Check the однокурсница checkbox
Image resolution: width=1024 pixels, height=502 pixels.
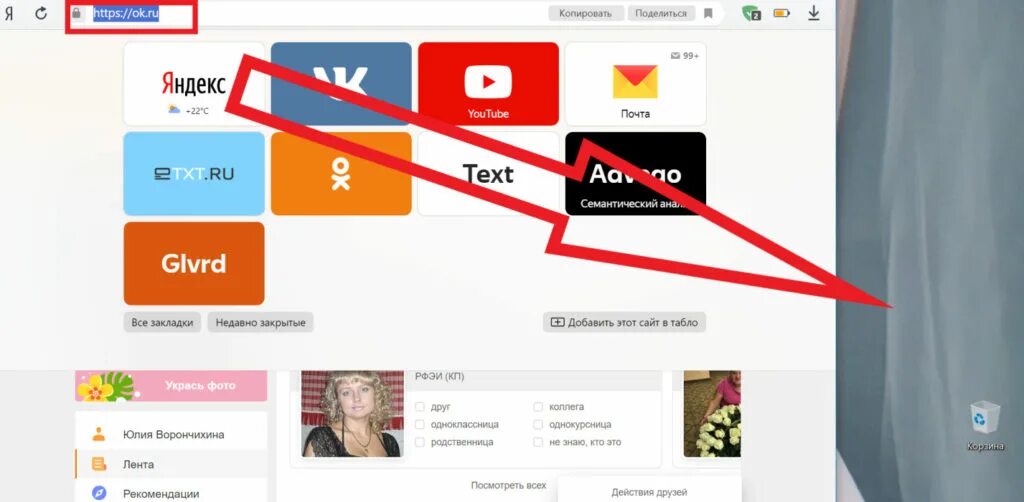click(x=538, y=424)
